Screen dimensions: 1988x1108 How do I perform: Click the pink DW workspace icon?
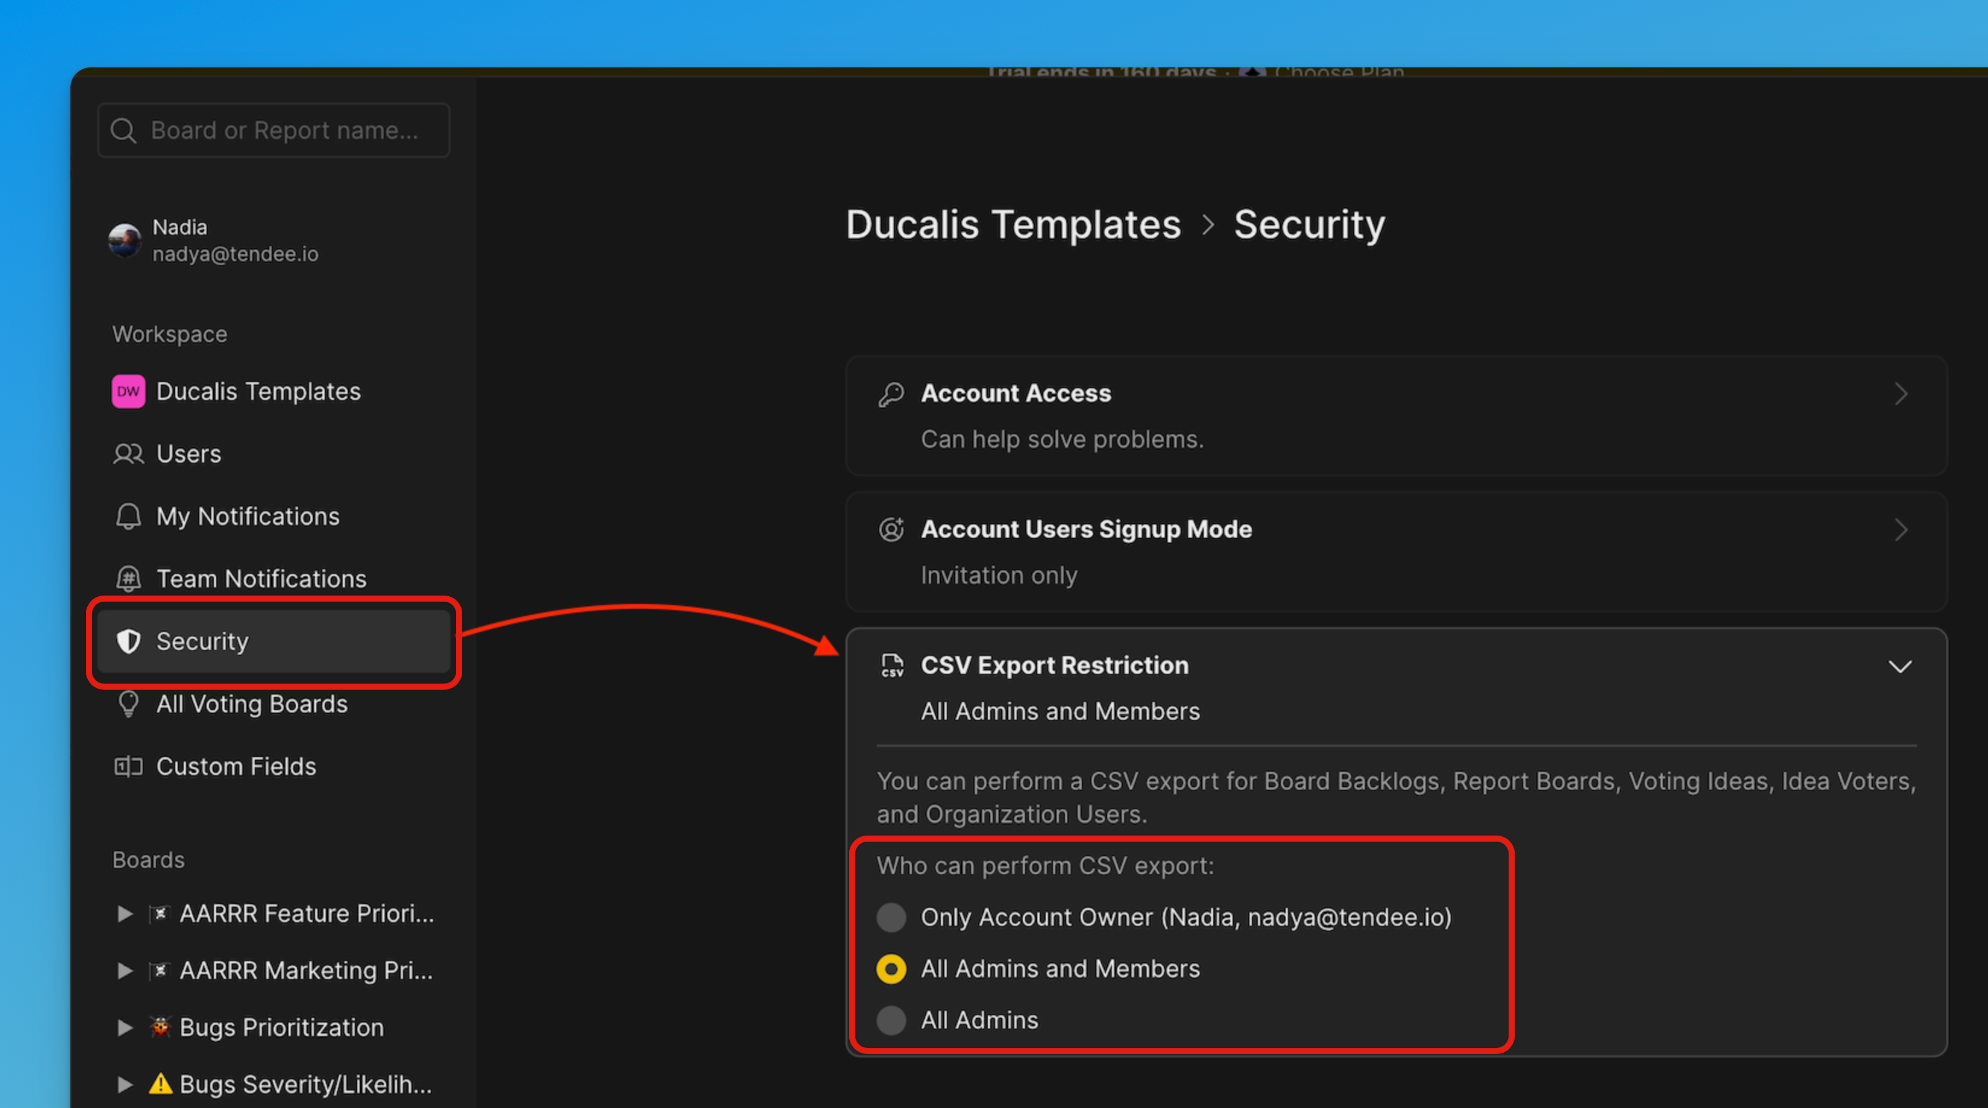(x=128, y=391)
